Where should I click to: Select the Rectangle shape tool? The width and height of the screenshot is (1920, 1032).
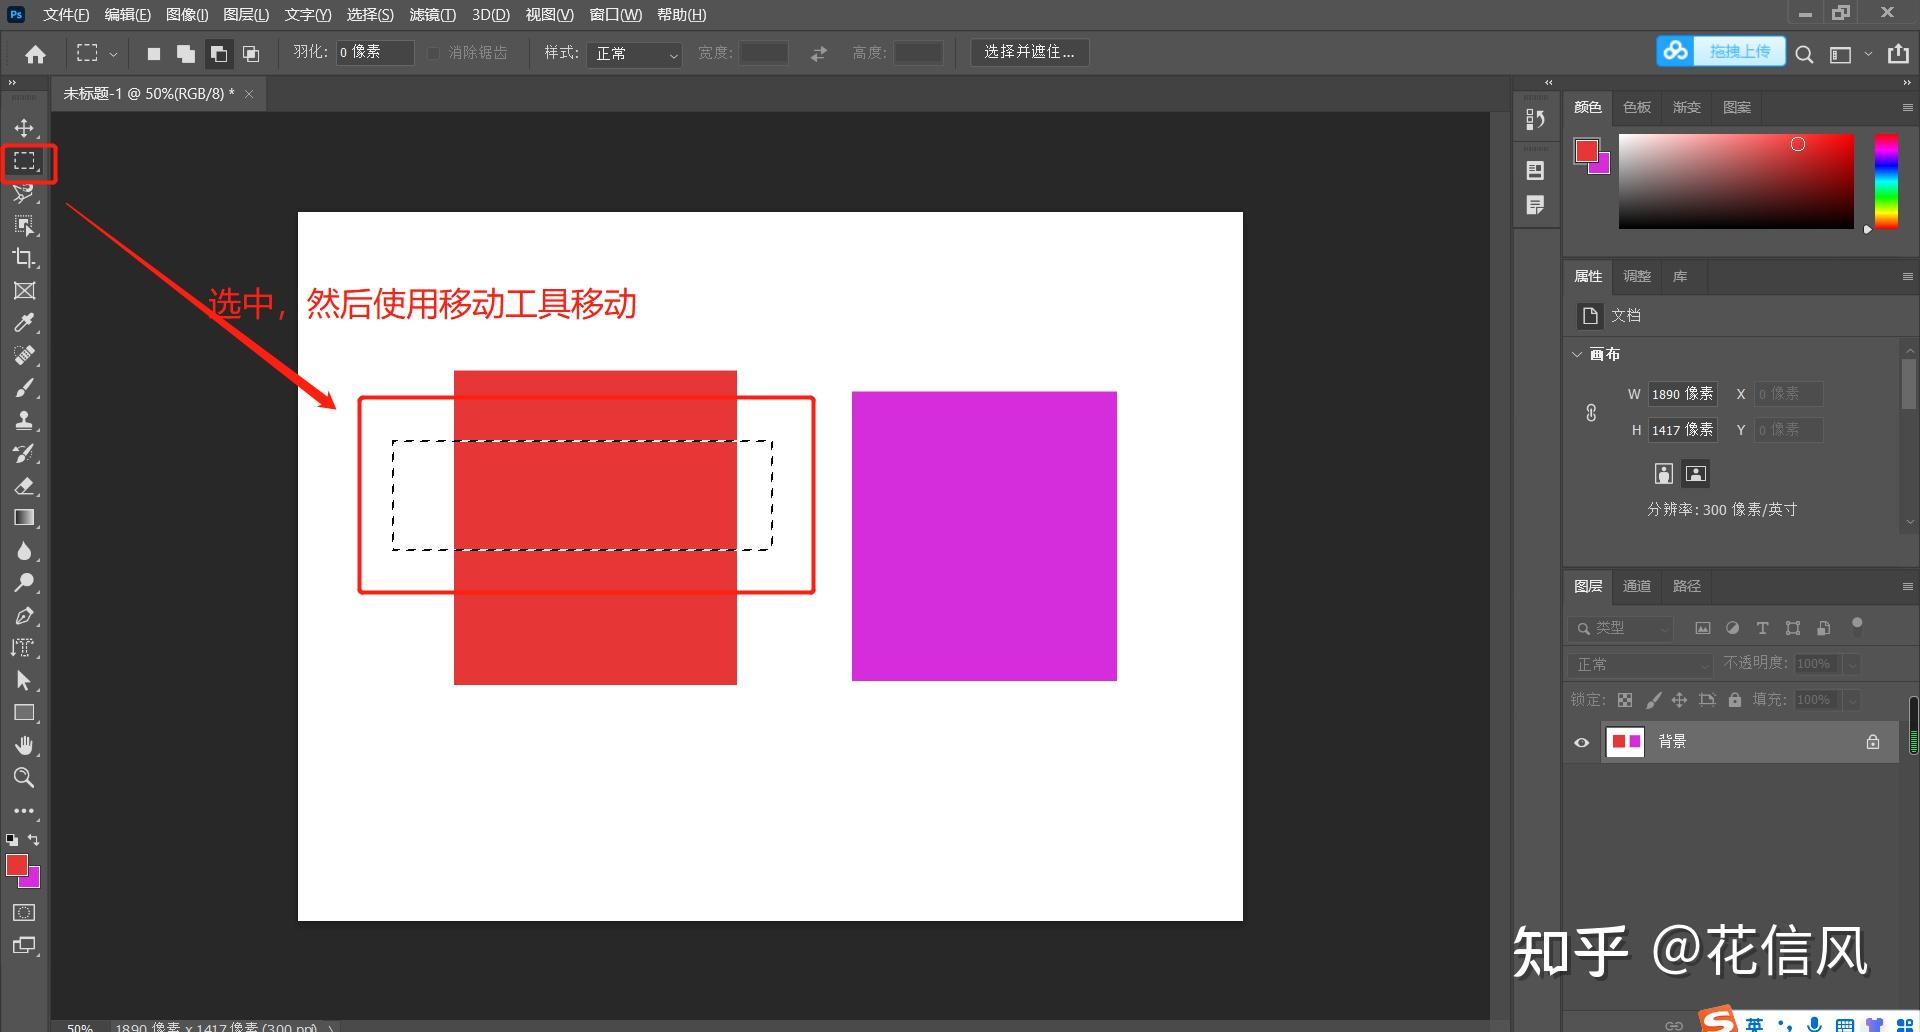[24, 713]
